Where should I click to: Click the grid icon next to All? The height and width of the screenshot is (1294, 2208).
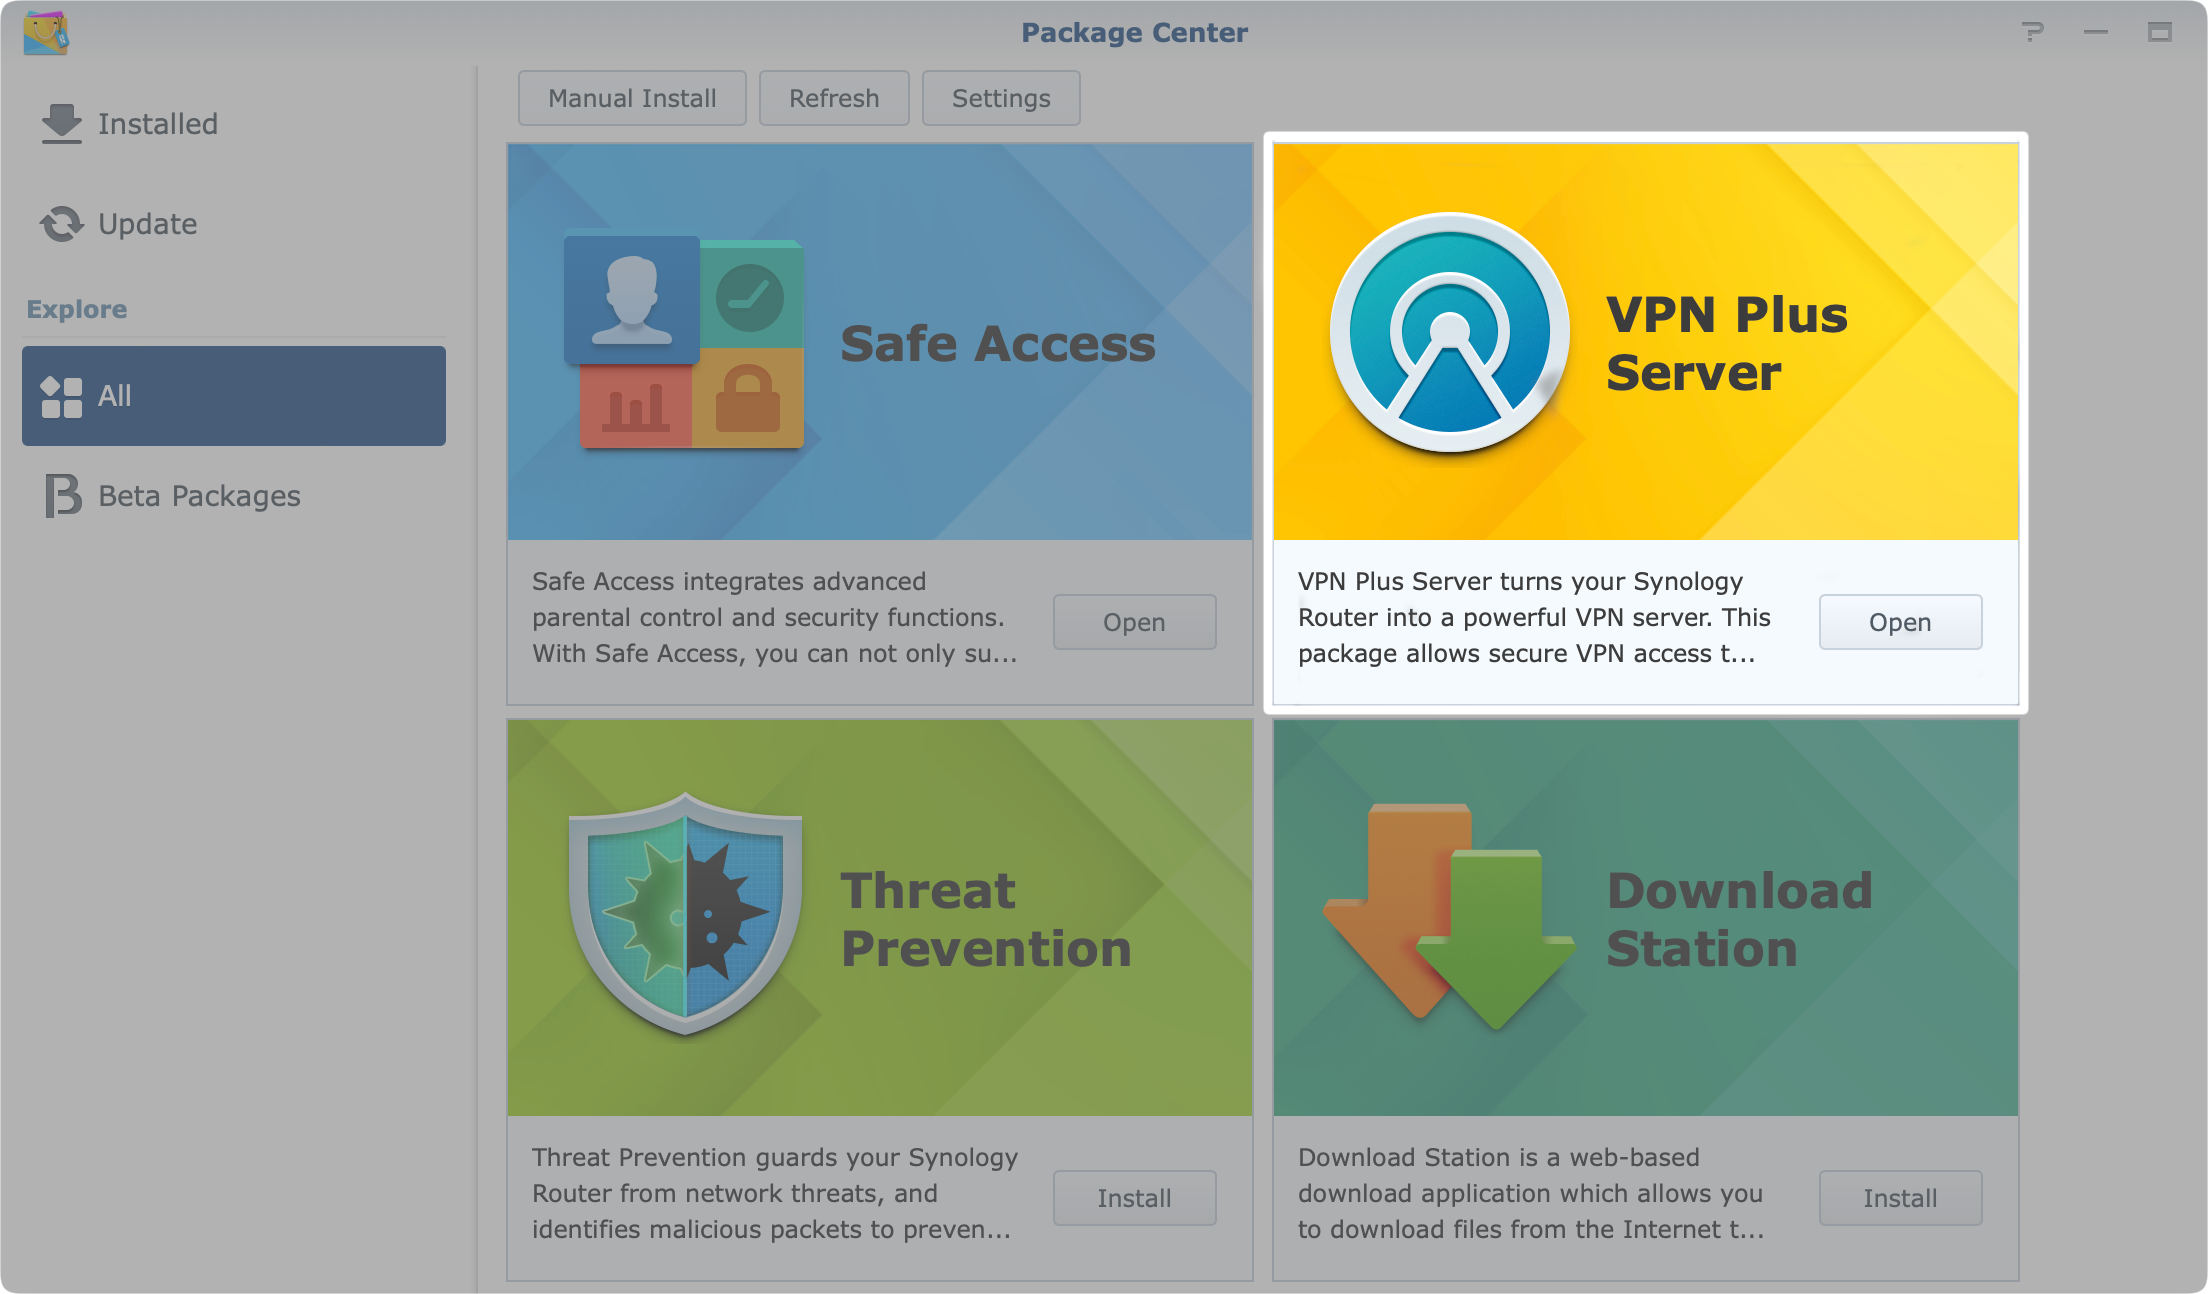[61, 395]
